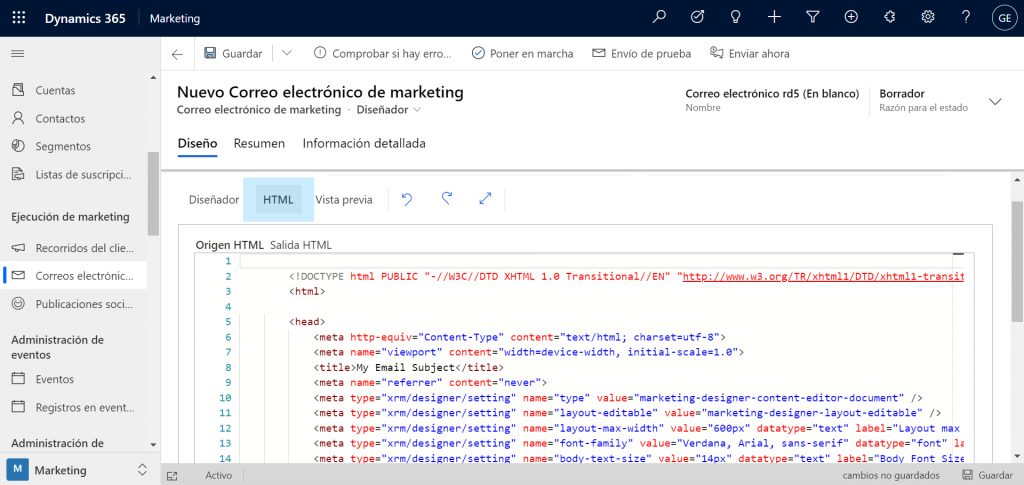Image resolution: width=1024 pixels, height=485 pixels.
Task: Switch to Origen HTML tab
Action: tap(229, 245)
